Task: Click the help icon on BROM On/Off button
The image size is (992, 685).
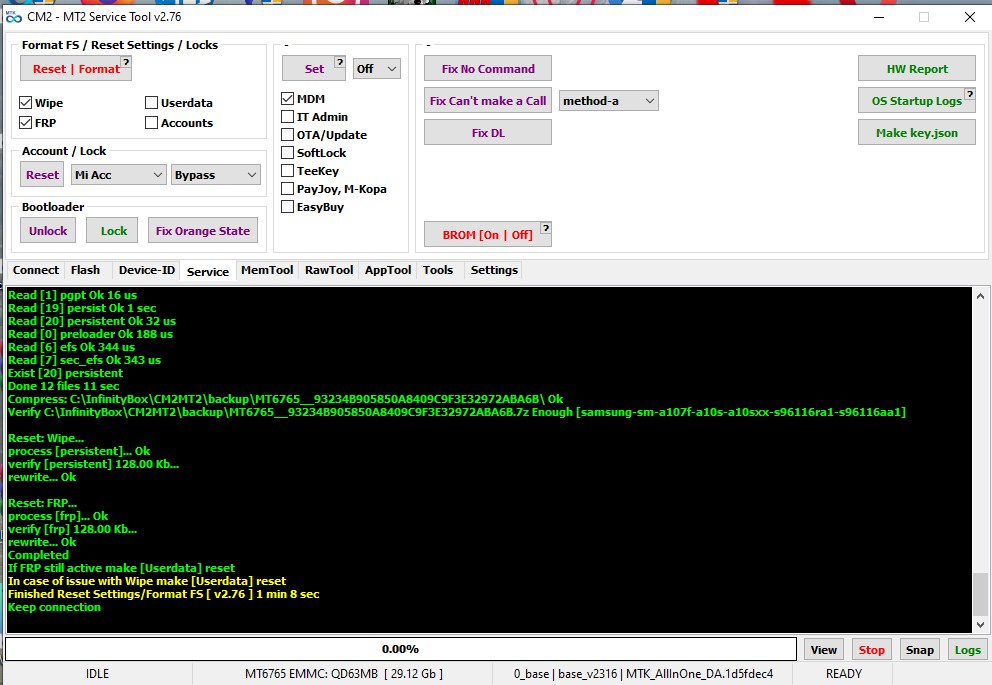Action: (546, 228)
